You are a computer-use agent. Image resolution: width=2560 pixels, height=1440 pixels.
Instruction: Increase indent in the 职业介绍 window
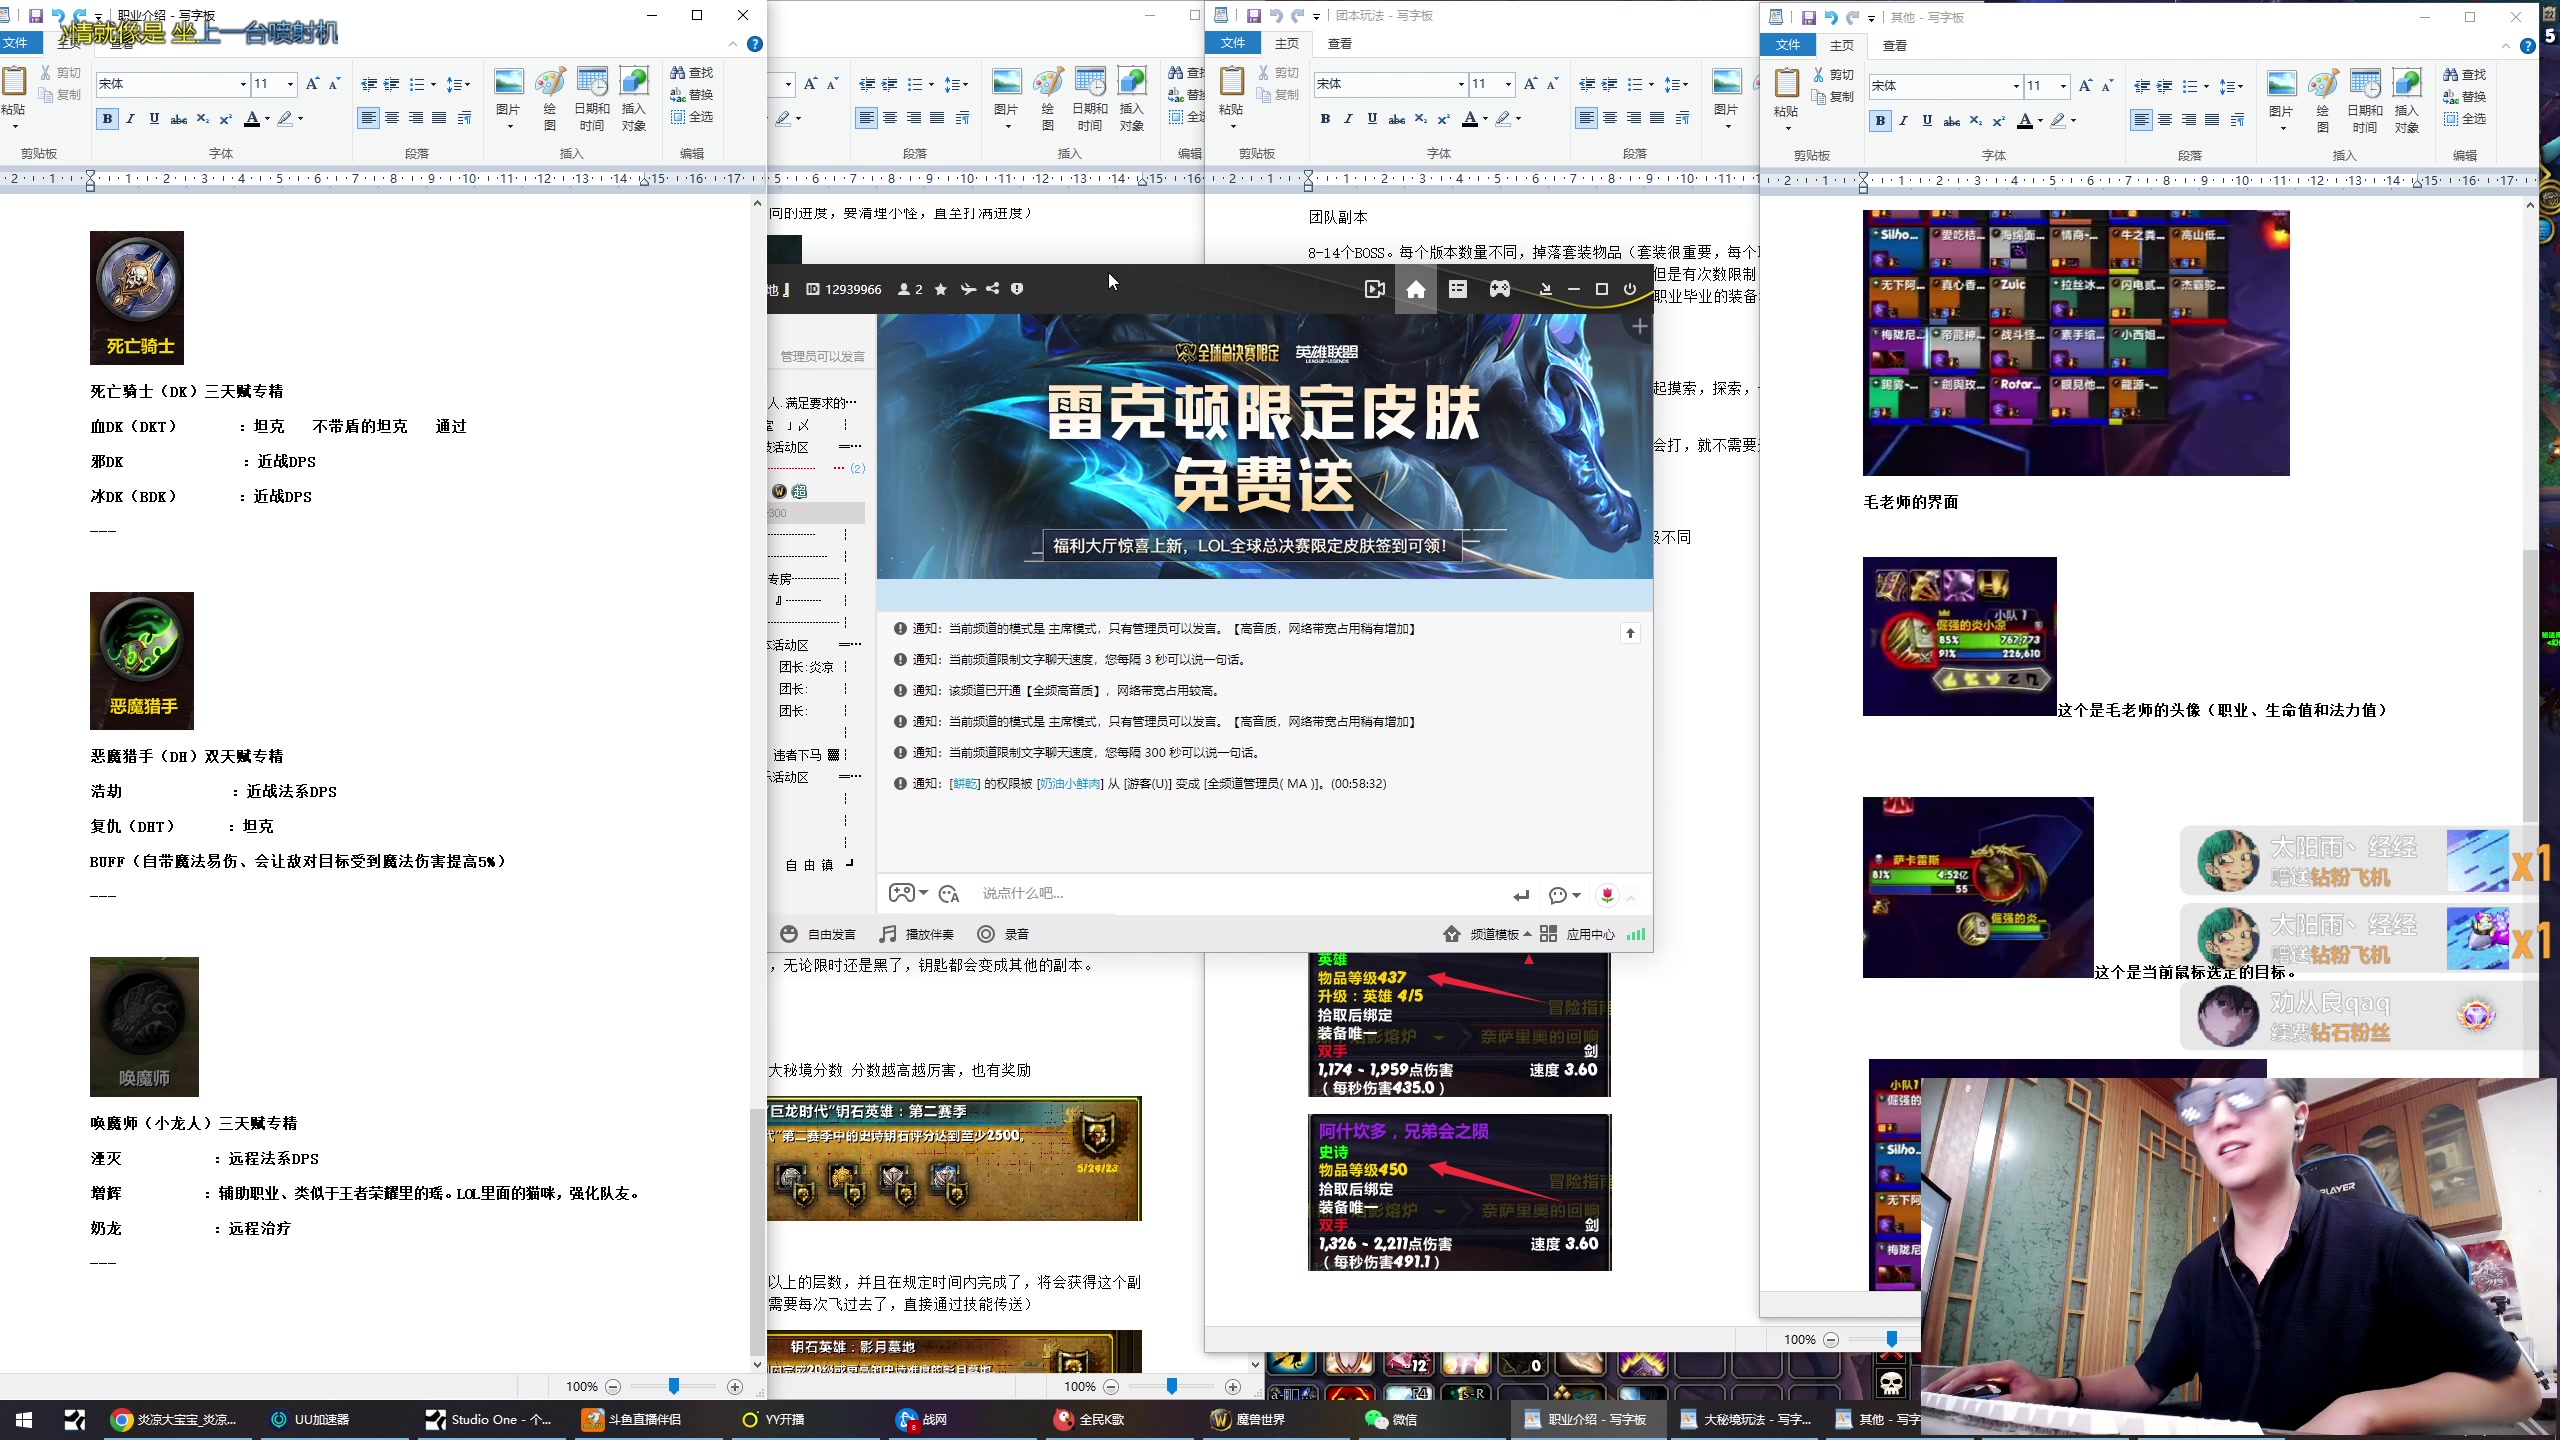click(392, 84)
